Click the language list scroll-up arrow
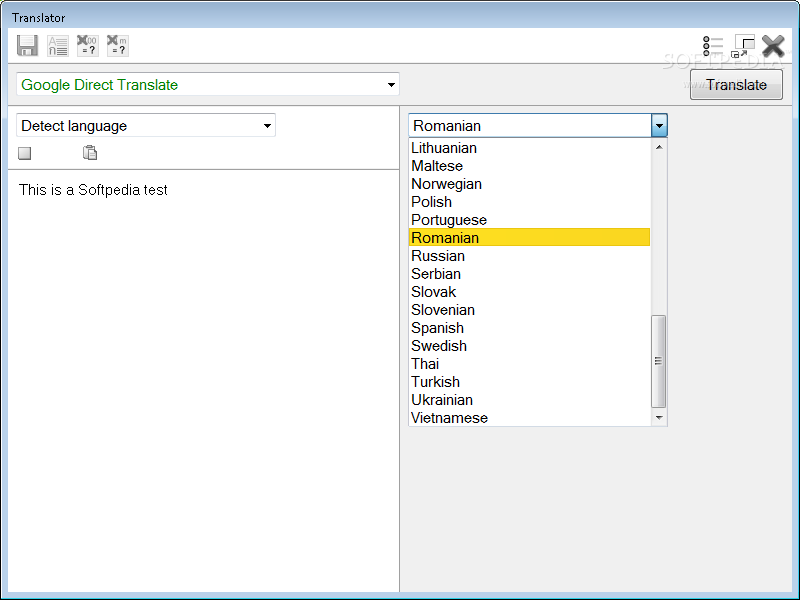Screen dimensions: 800x600 [659, 147]
